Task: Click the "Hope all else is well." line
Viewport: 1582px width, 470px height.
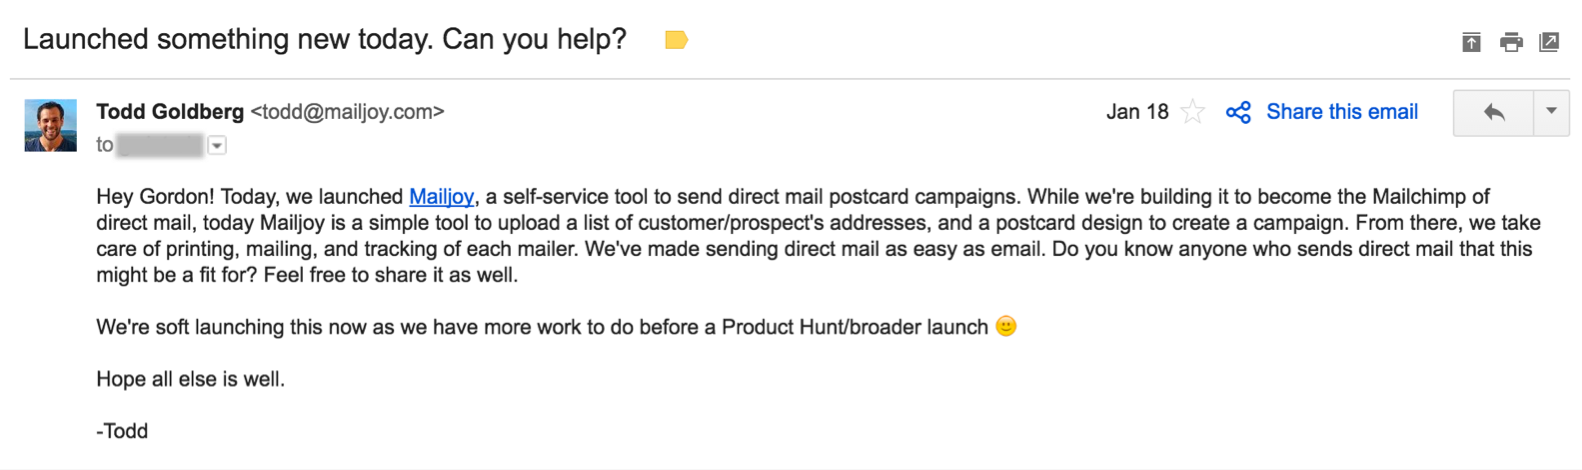Action: [x=190, y=379]
